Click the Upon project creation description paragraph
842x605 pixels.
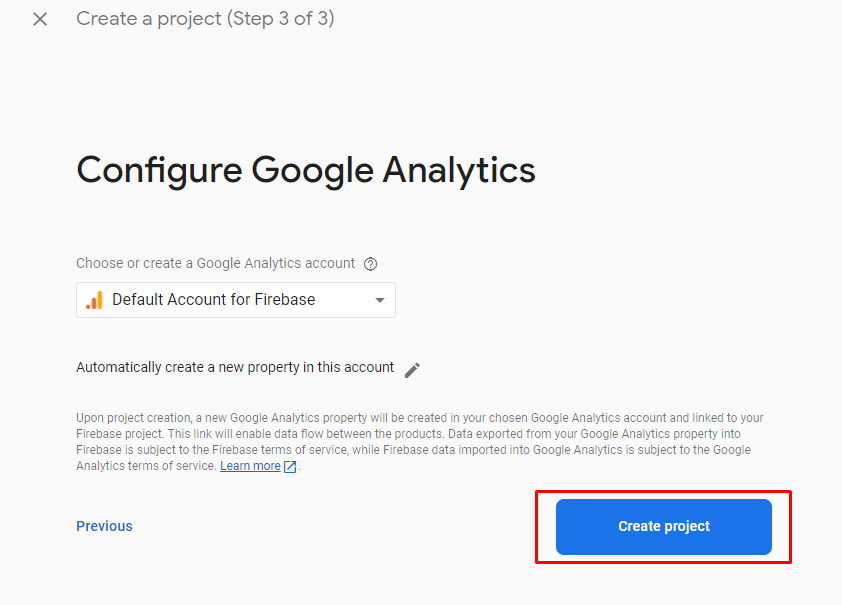tap(419, 442)
